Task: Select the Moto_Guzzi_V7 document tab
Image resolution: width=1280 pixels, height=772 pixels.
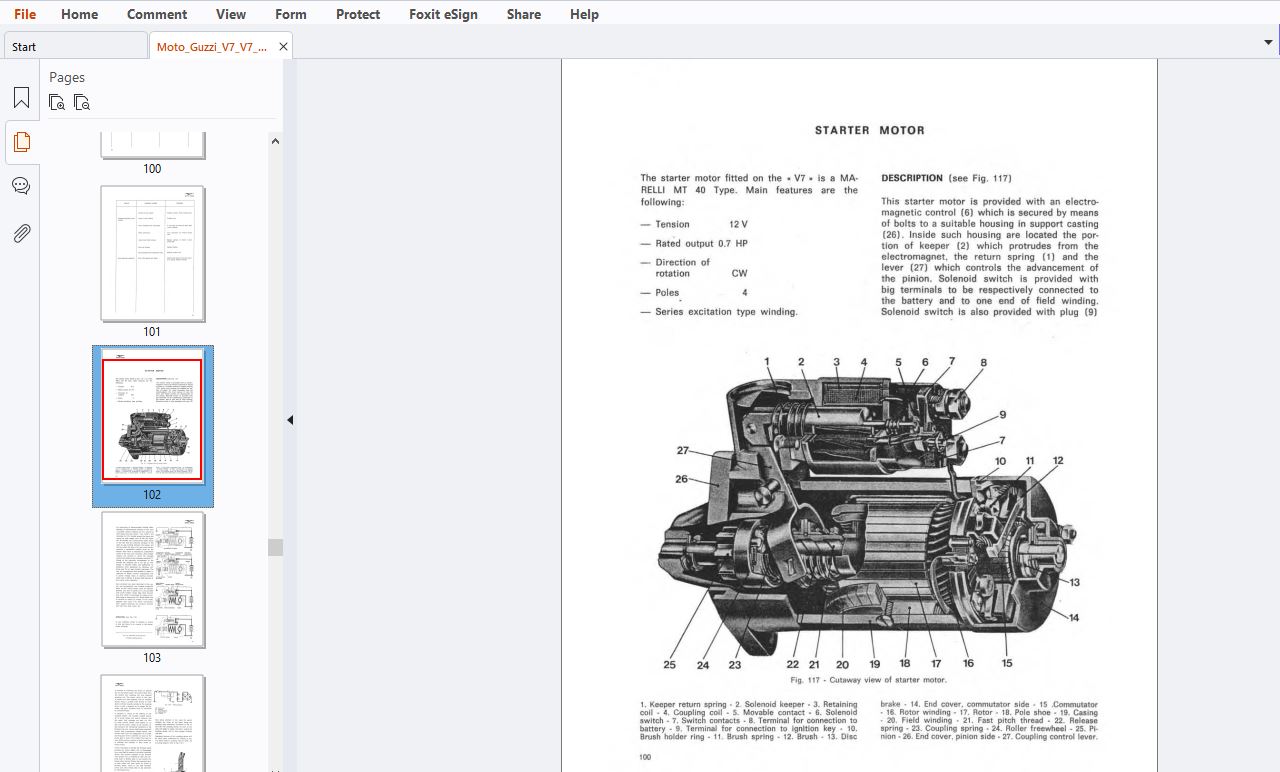Action: point(212,46)
